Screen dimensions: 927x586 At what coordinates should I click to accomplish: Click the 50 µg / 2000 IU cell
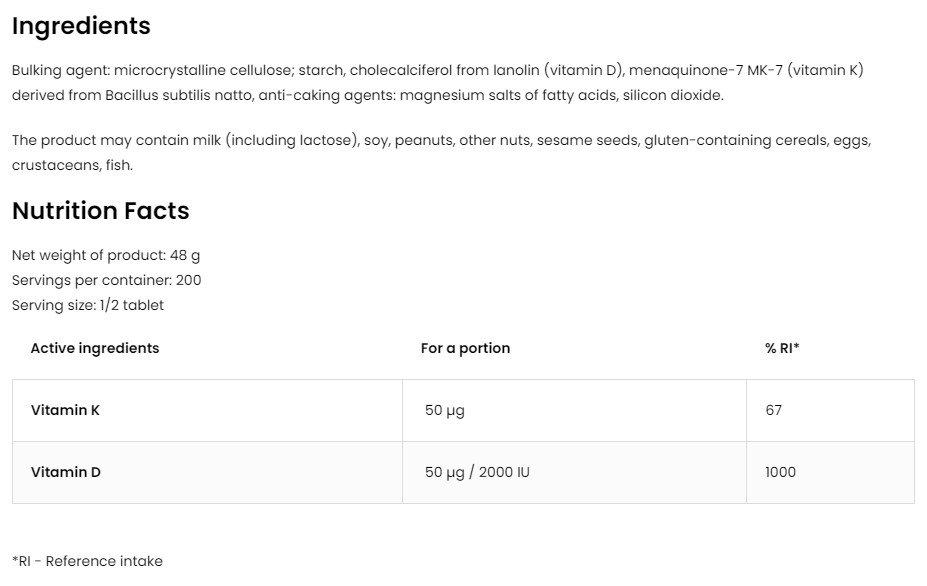pos(477,472)
